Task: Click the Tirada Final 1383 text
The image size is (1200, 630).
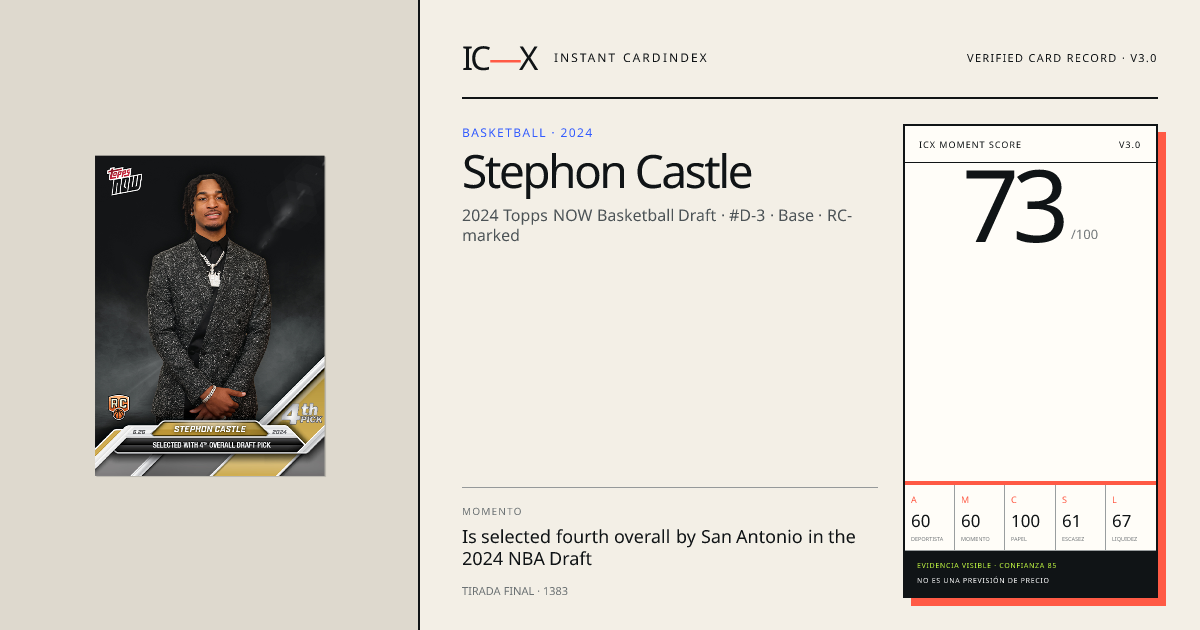Action: 515,591
